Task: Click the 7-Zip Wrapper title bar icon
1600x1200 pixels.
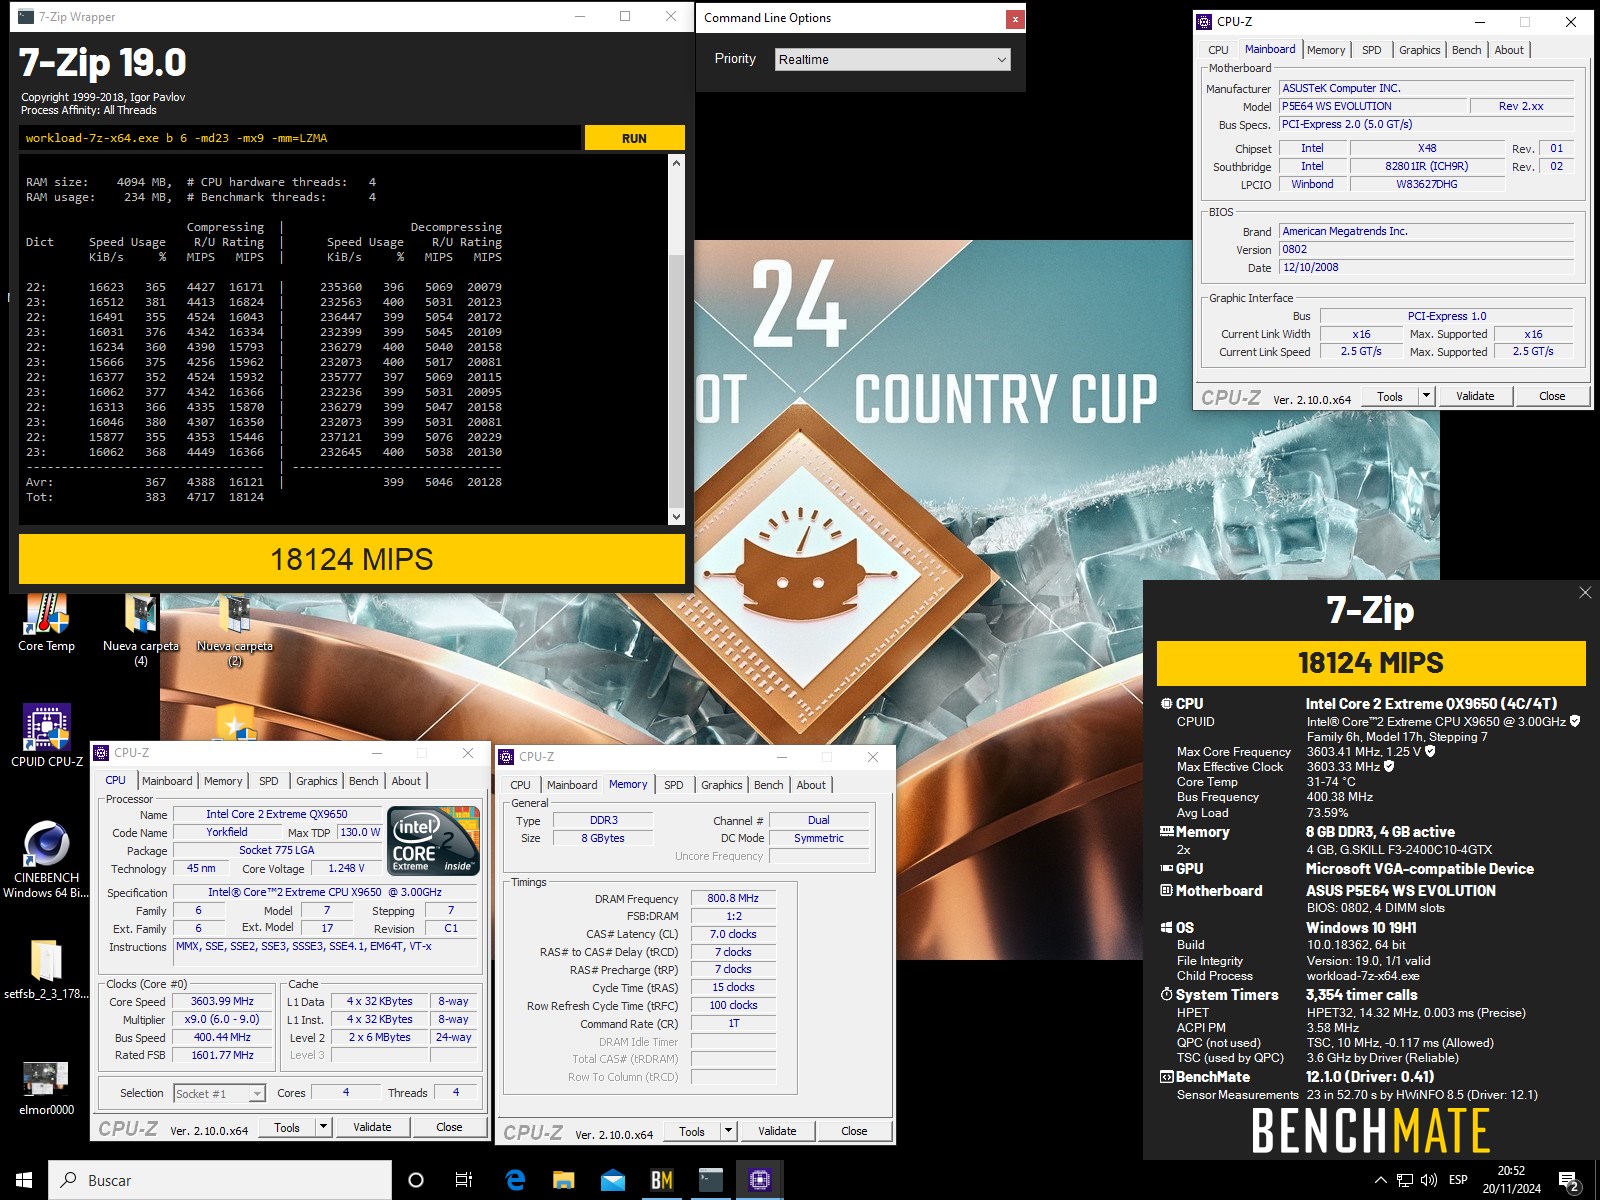Action: [26, 17]
